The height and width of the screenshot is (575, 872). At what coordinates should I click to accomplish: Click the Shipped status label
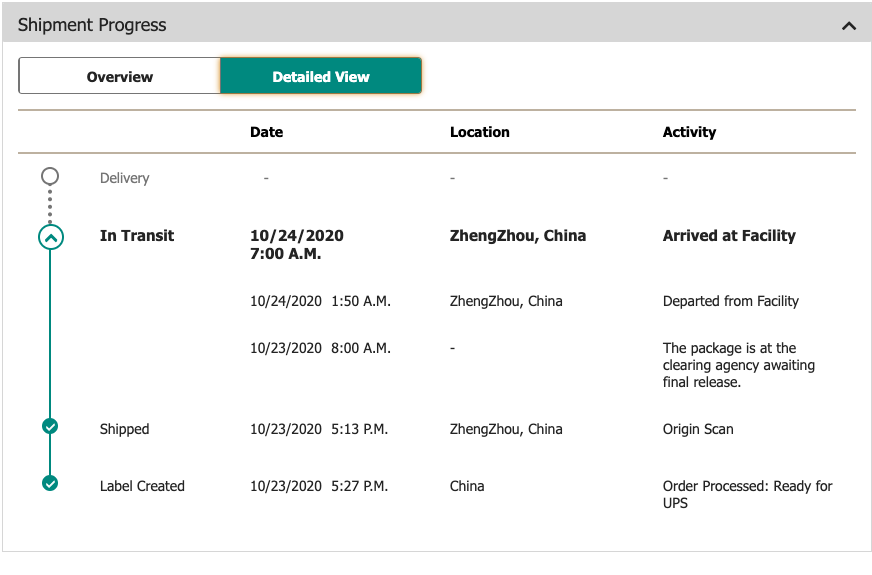click(x=124, y=429)
